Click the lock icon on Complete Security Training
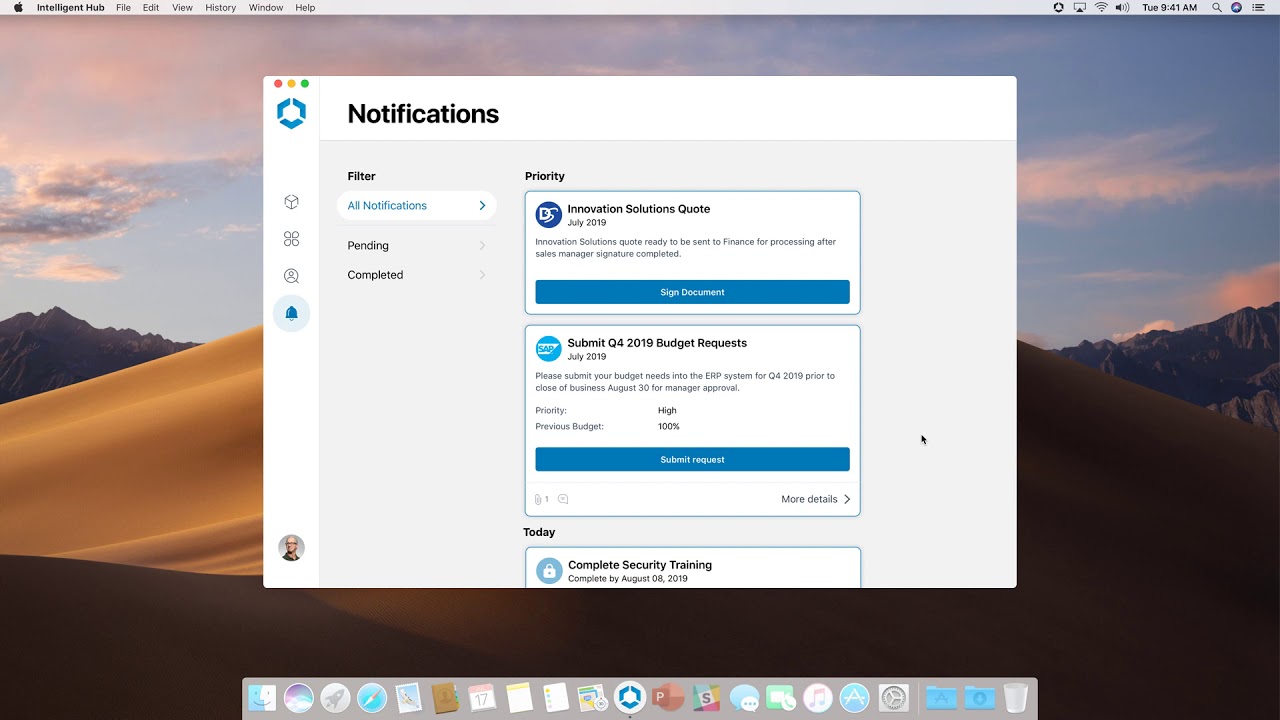 548,570
